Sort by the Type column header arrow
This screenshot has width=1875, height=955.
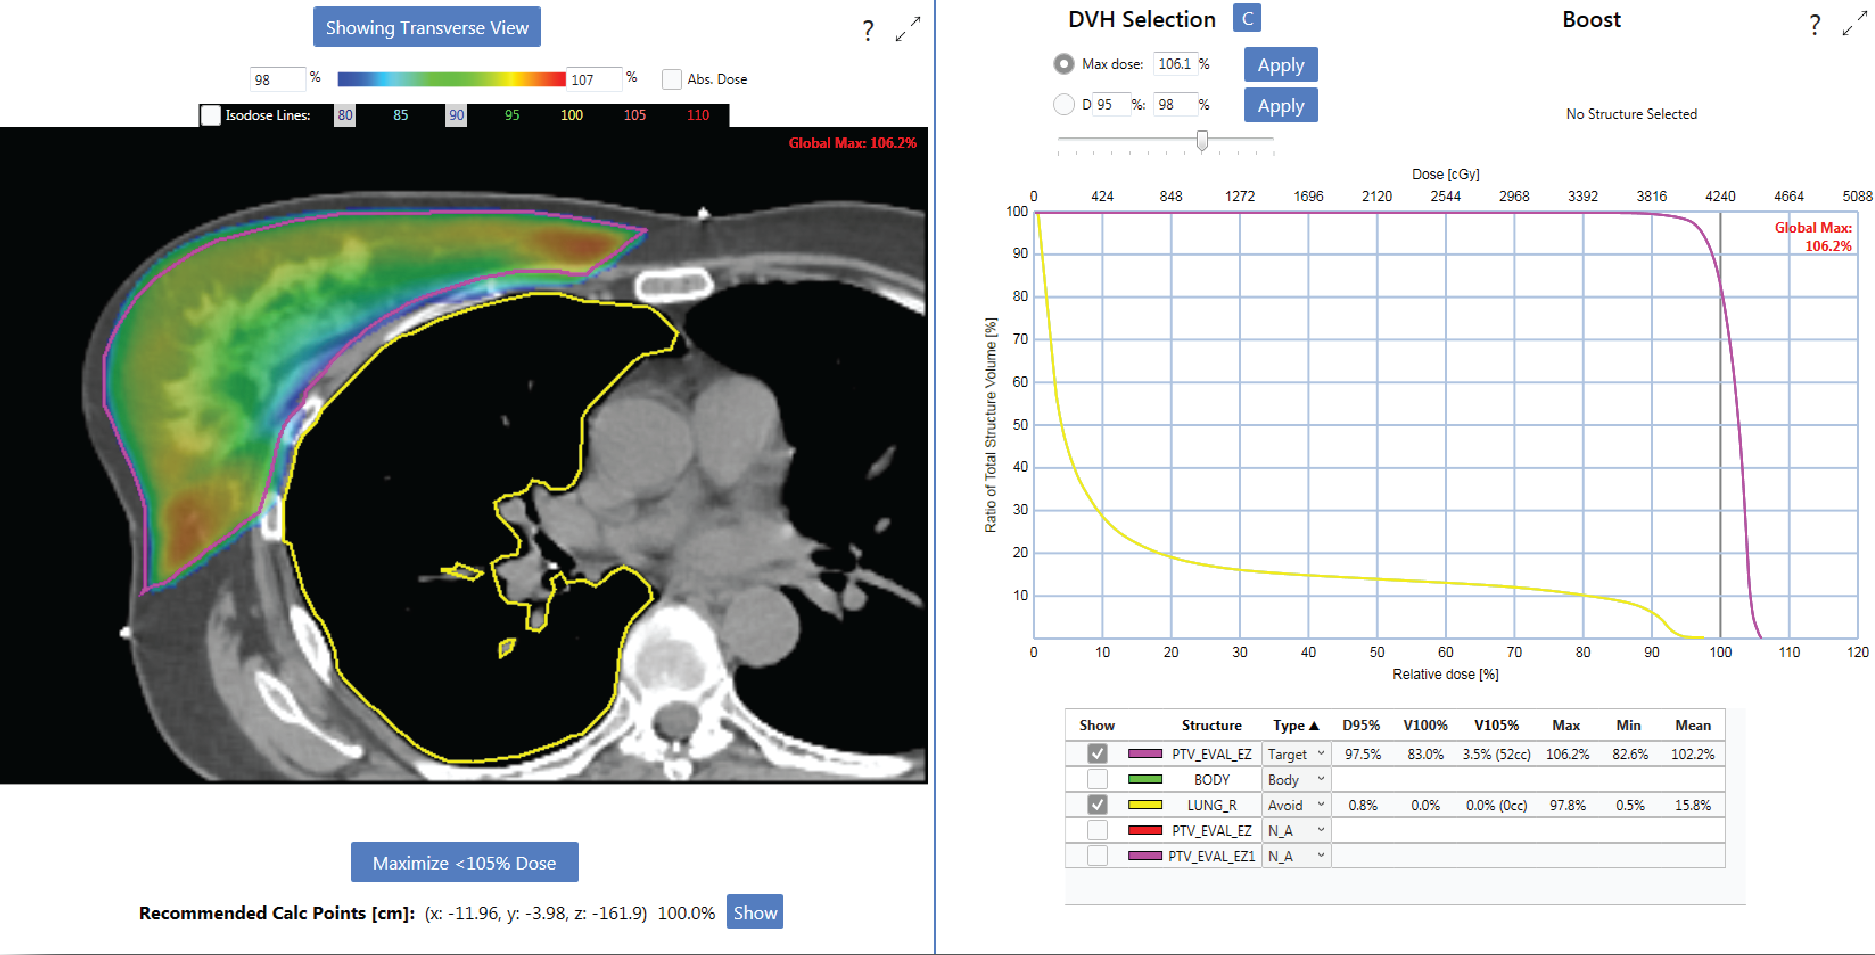point(1314,726)
